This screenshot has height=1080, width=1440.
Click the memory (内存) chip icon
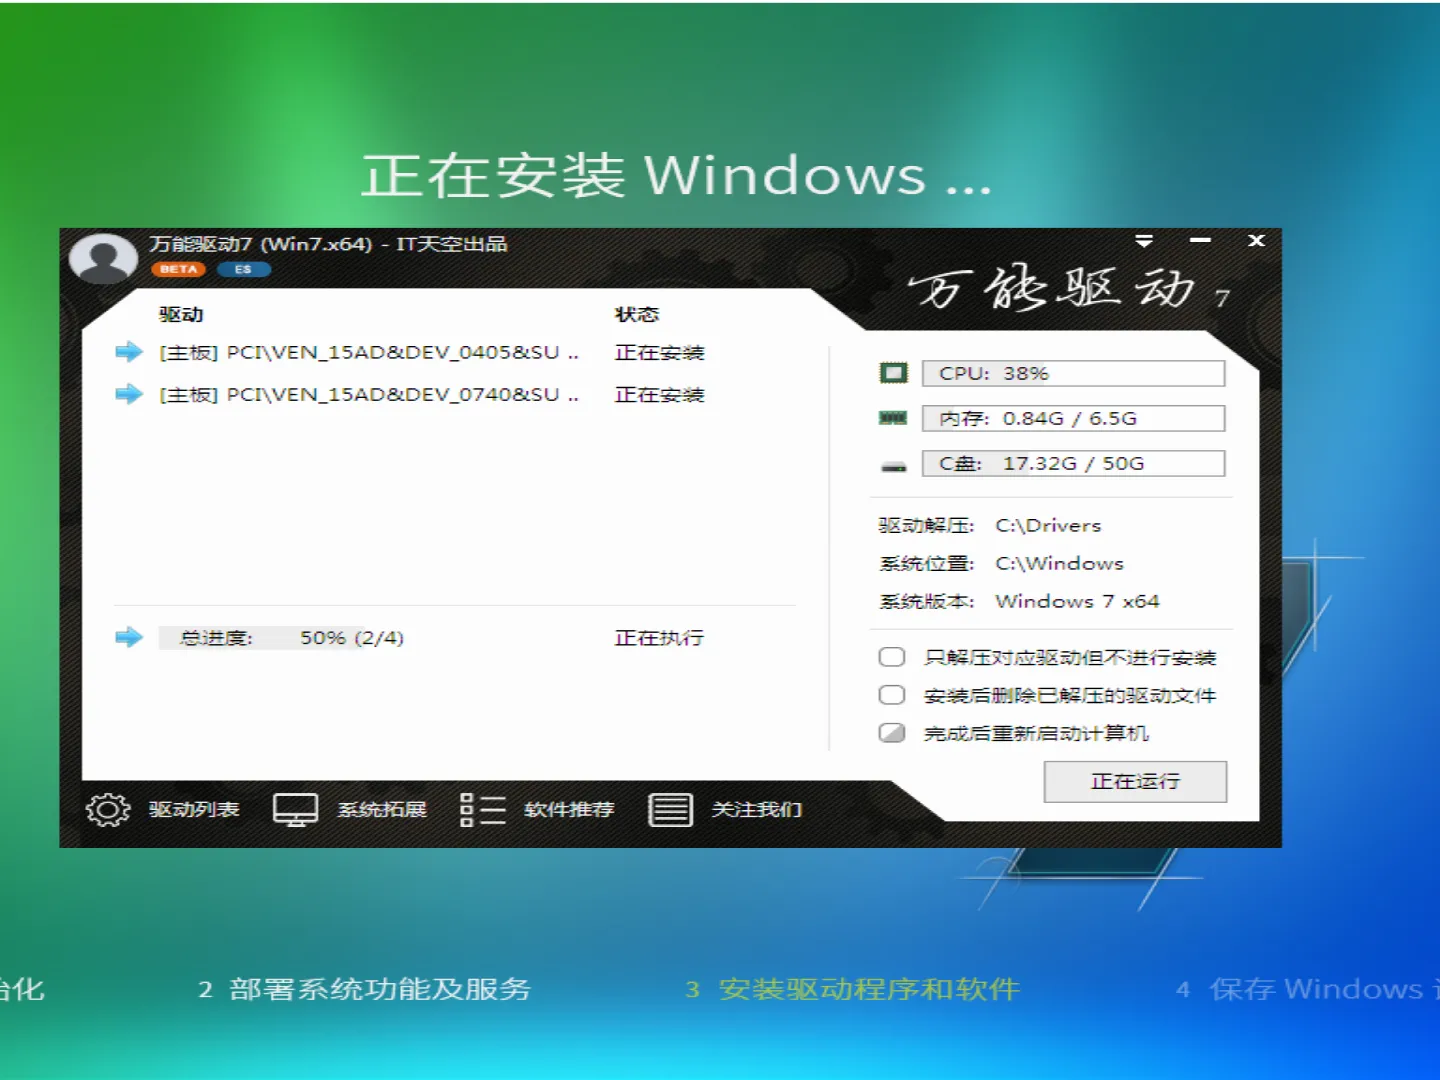(x=893, y=417)
